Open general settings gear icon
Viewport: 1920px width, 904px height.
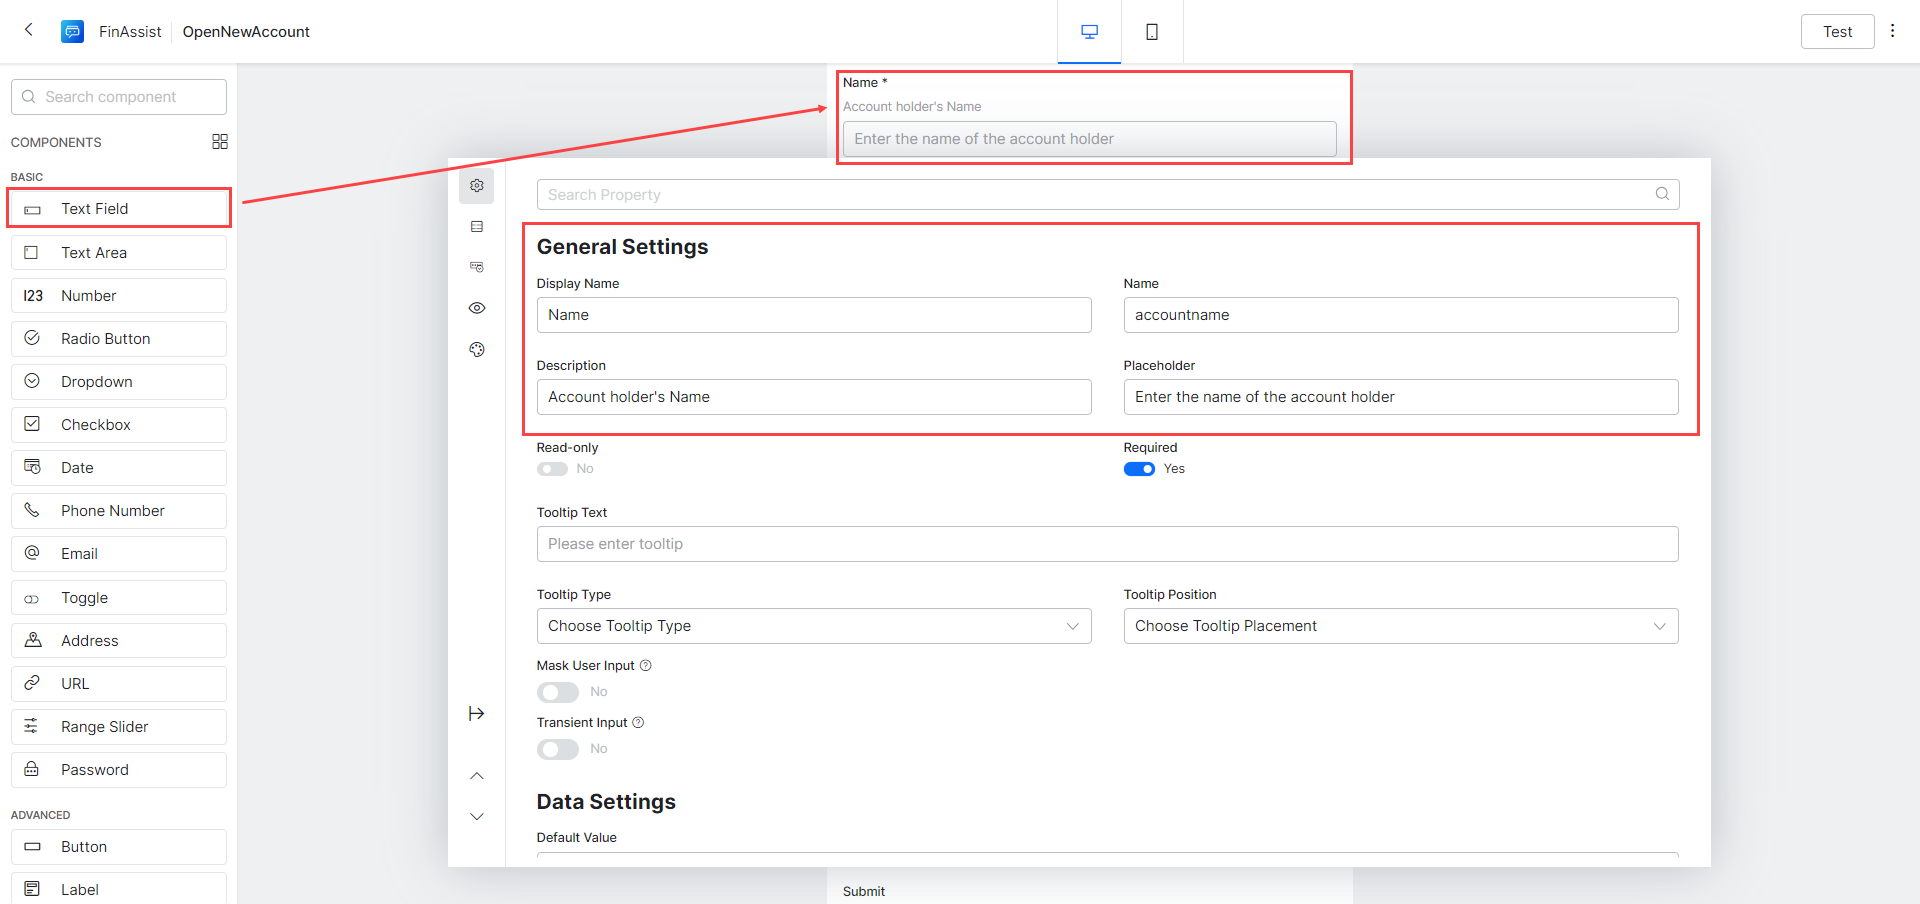pos(477,186)
